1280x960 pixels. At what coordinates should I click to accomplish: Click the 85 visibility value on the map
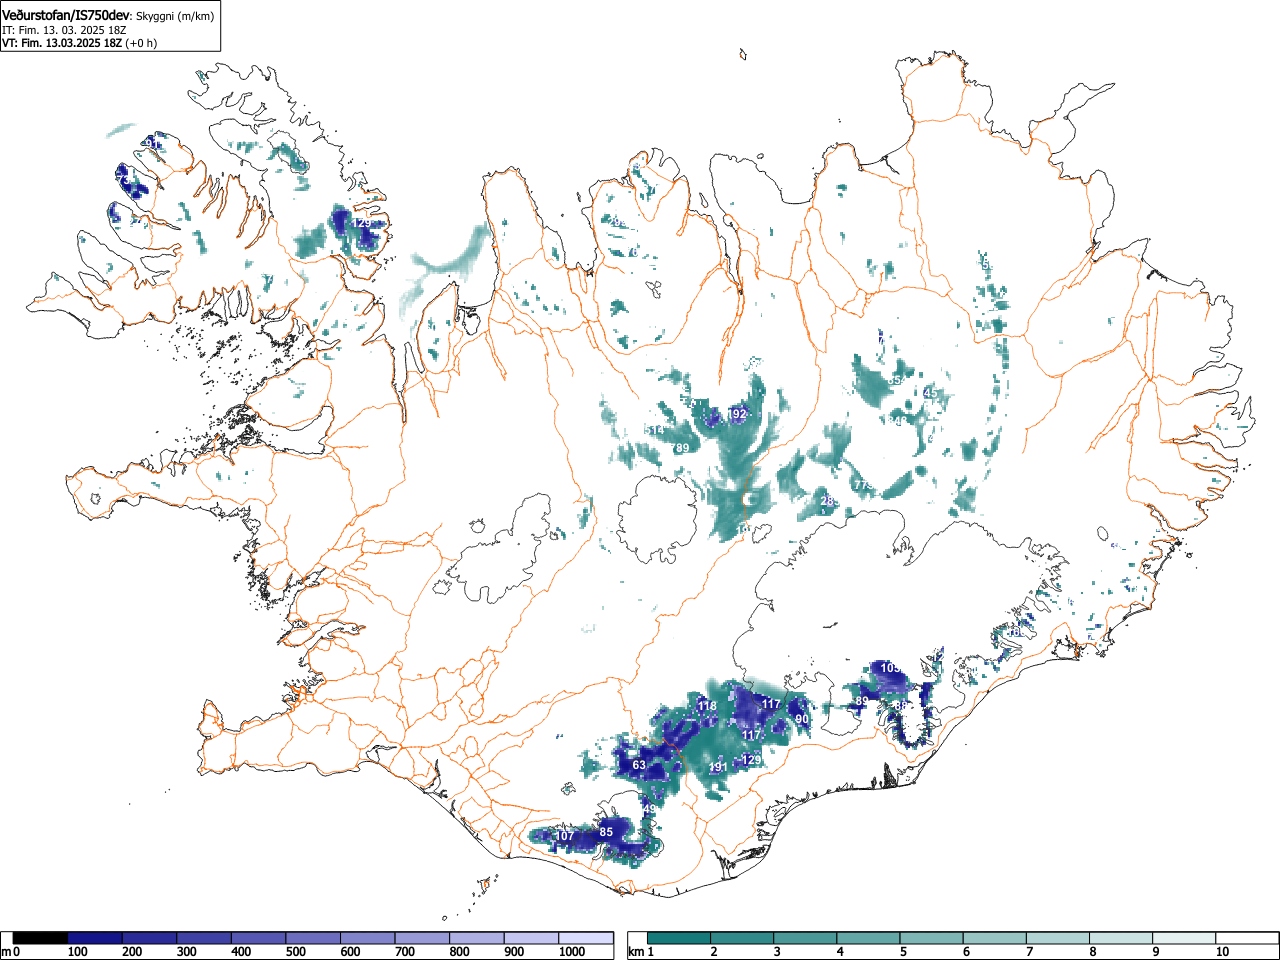pyautogui.click(x=606, y=832)
